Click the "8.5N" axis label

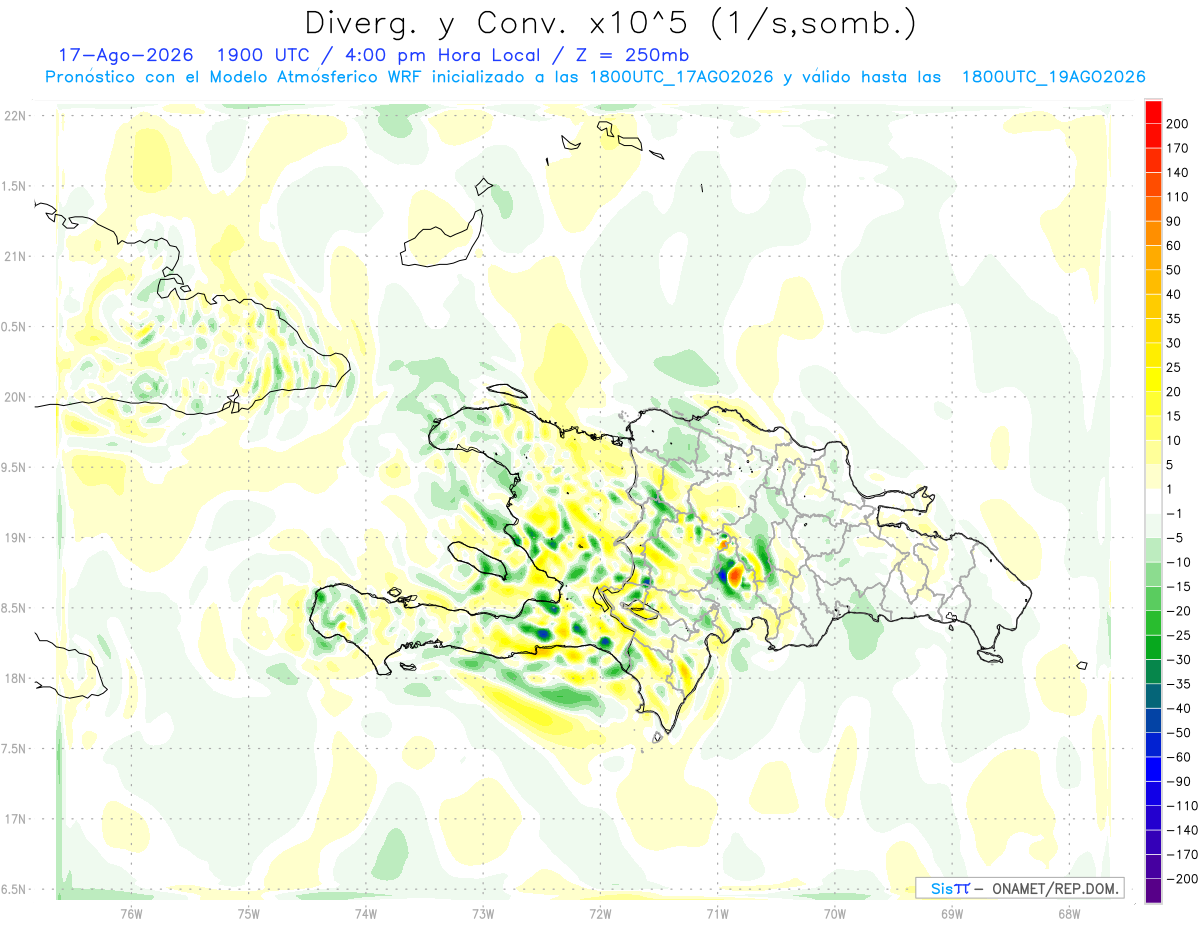[x=15, y=608]
